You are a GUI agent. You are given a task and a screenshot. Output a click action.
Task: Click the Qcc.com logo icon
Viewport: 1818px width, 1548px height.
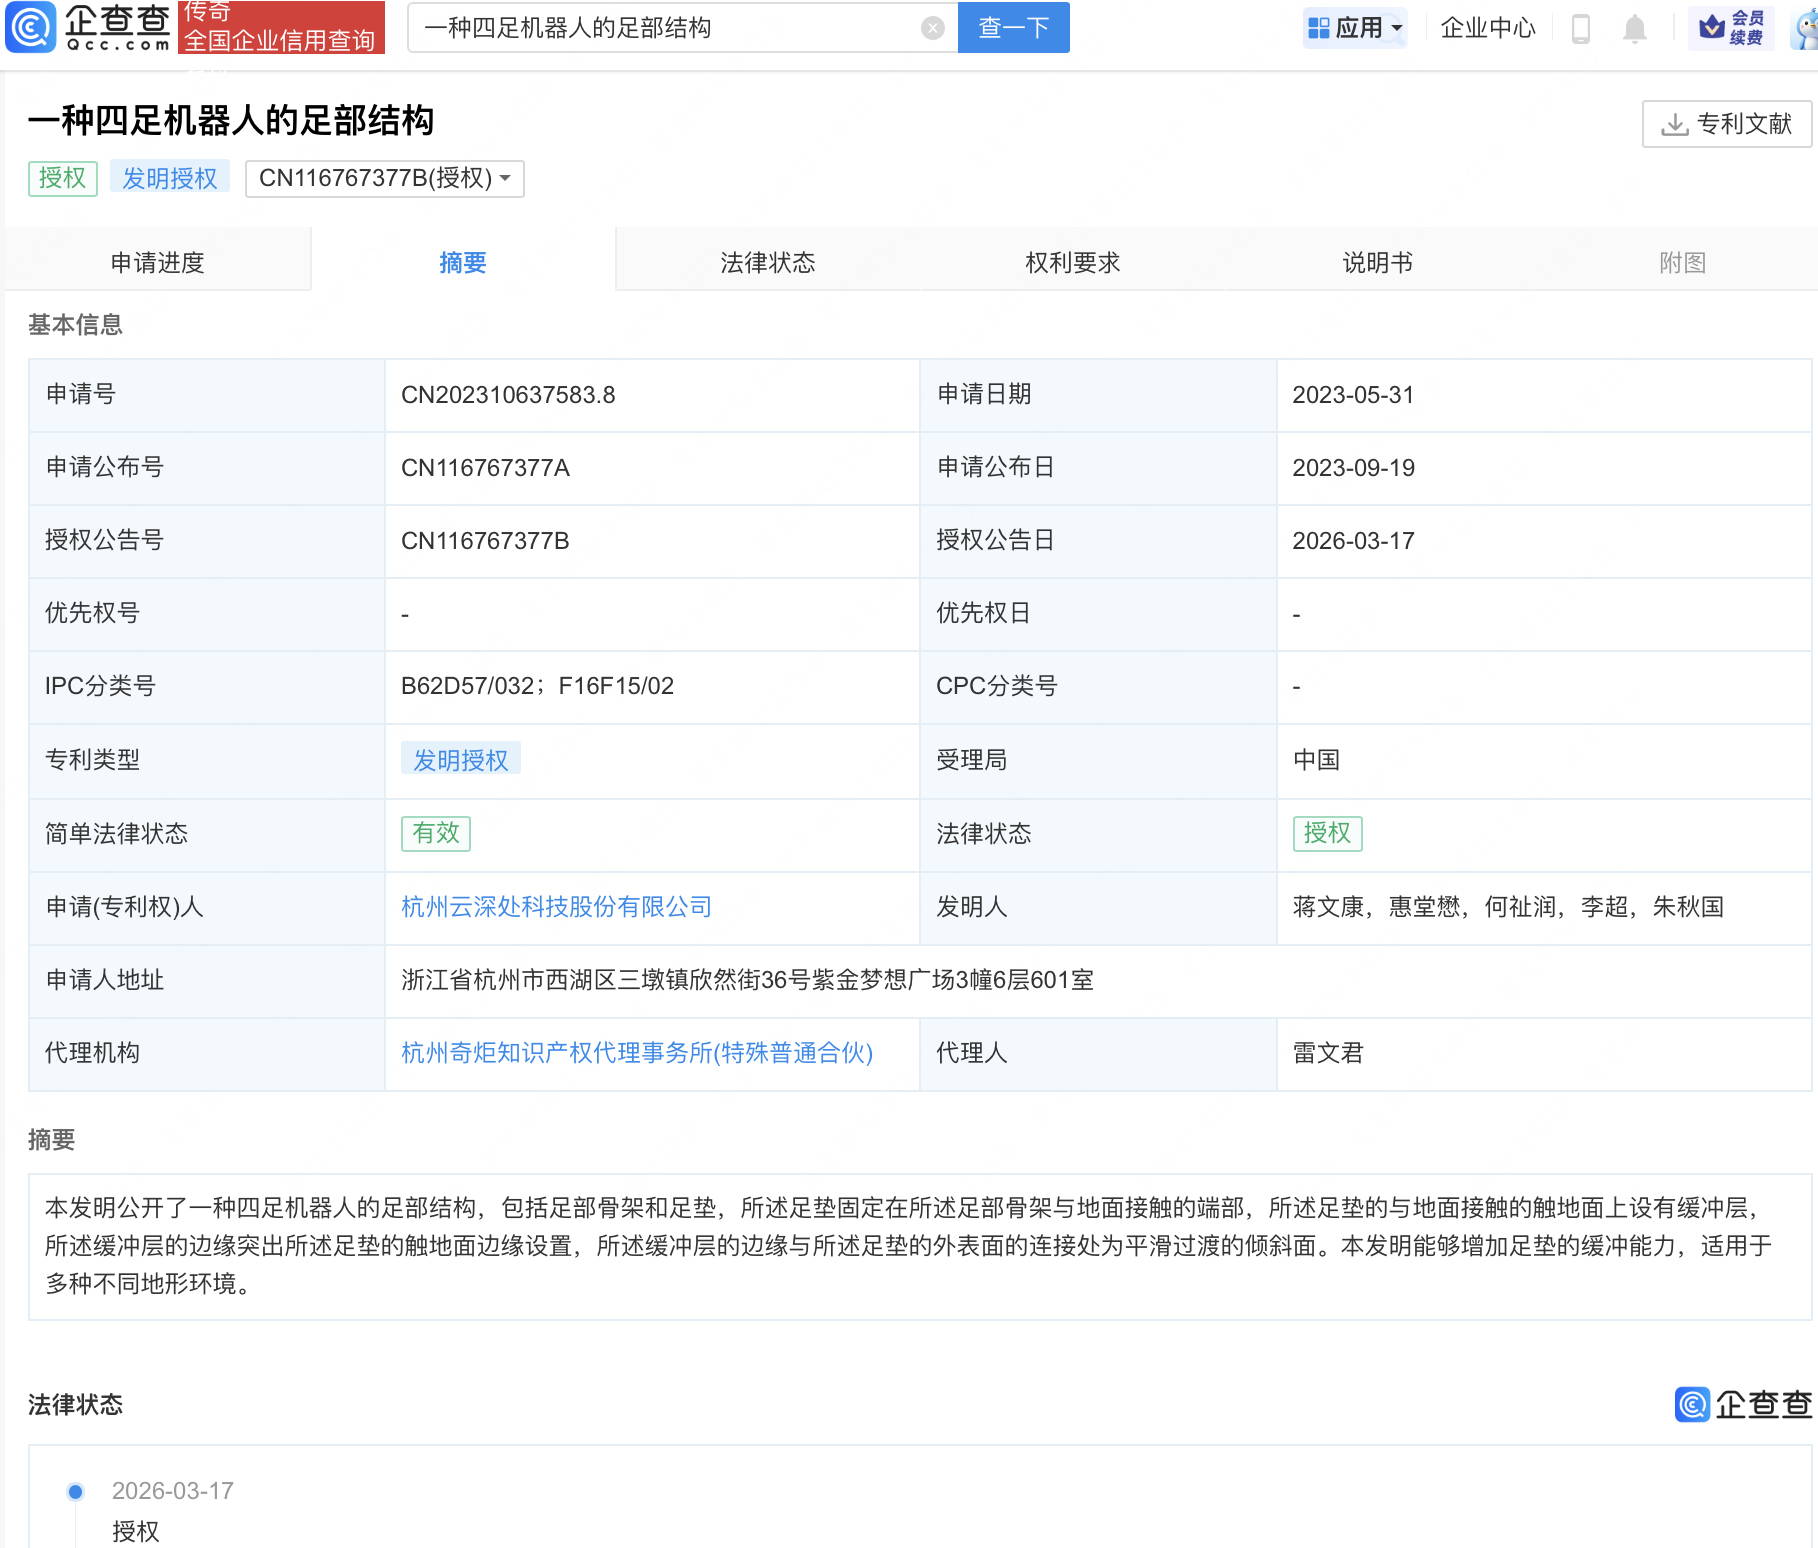[31, 27]
